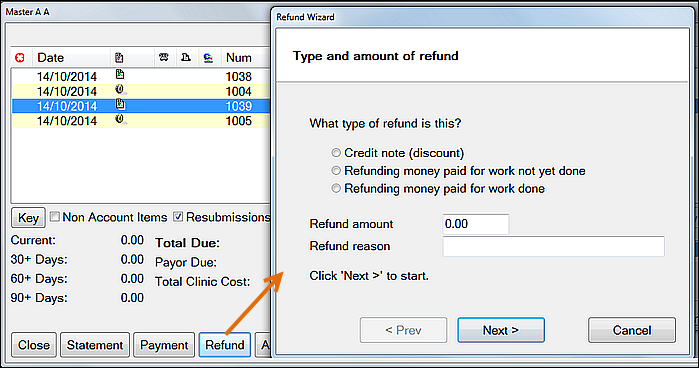Click the red cancel icon column header
The height and width of the screenshot is (368, 699).
(x=20, y=58)
